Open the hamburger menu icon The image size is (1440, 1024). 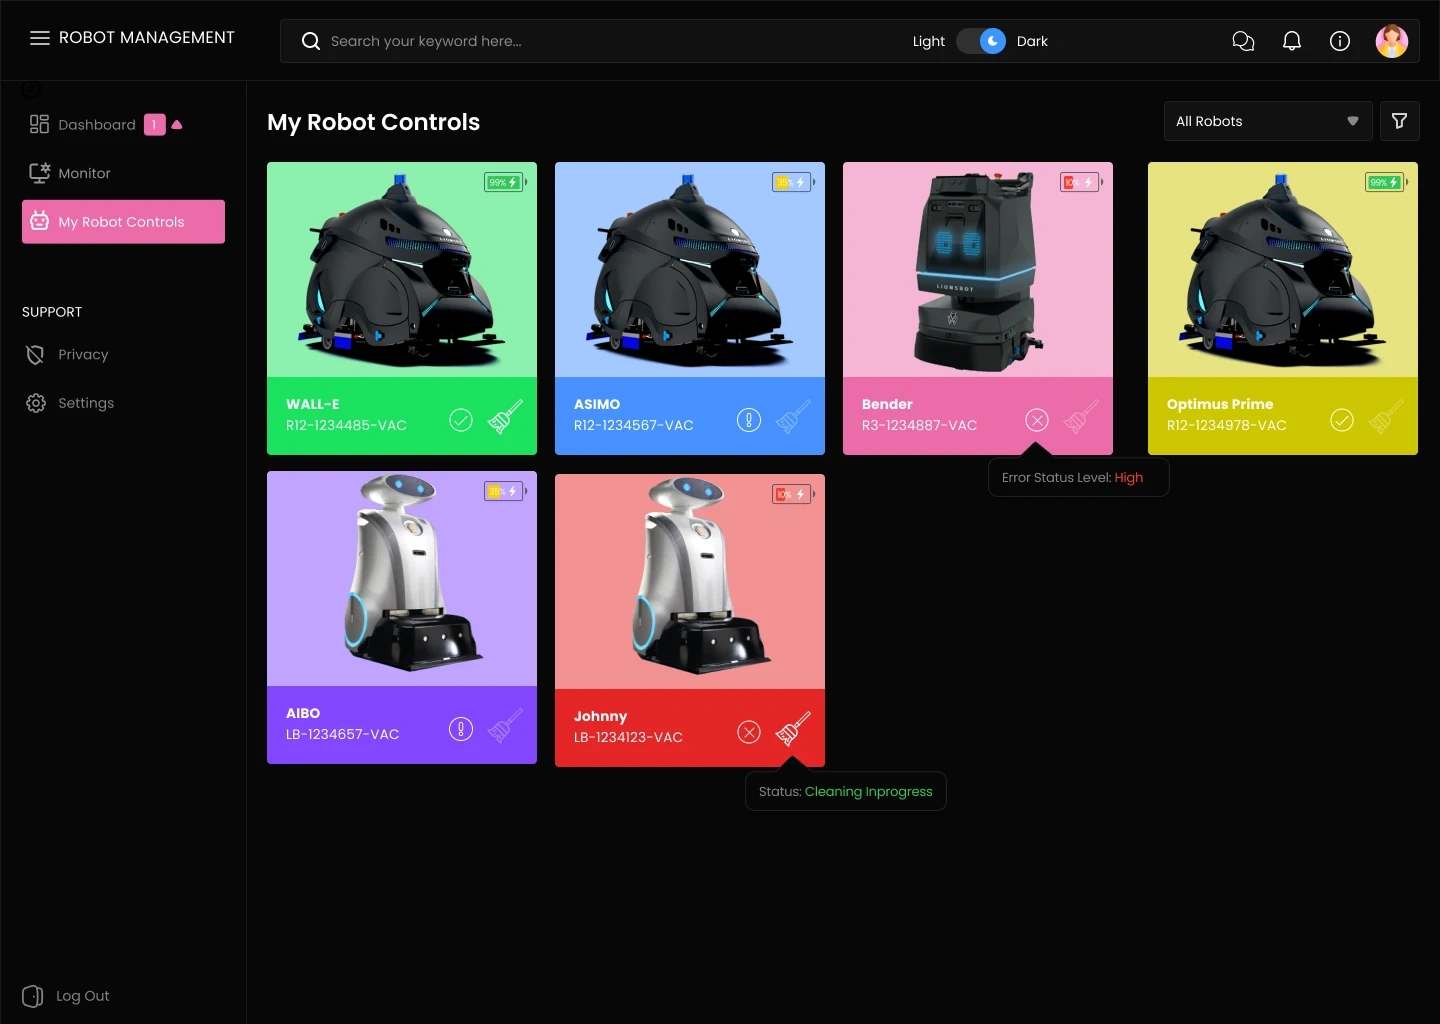[40, 38]
